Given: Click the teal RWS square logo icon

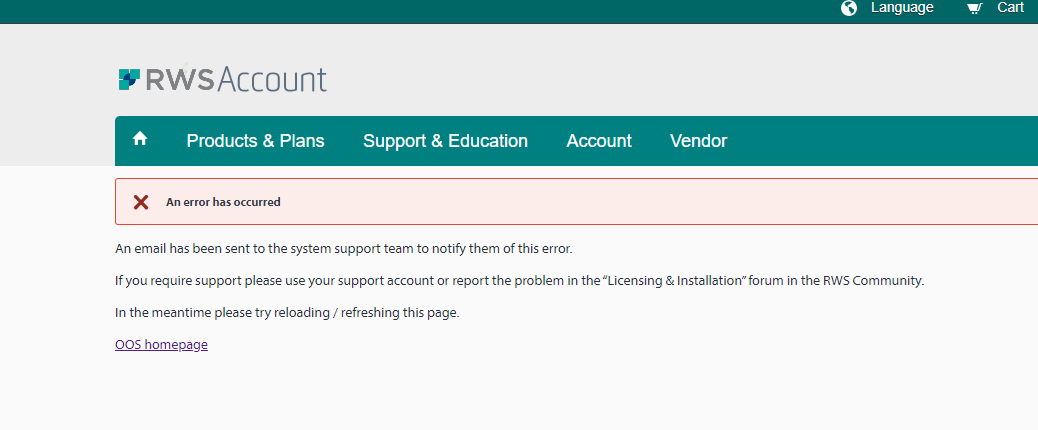Looking at the screenshot, I should tap(129, 79).
